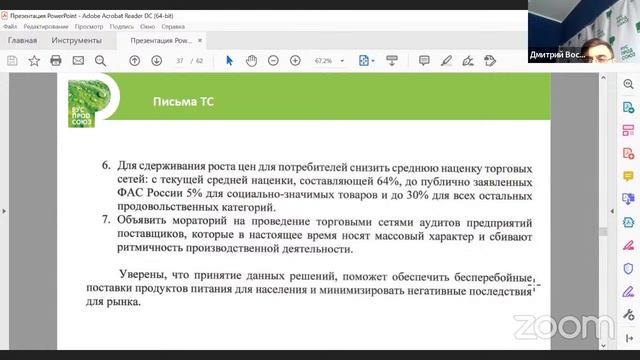Open Export PDF tool in sidebar
Image resolution: width=640 pixels, height=360 pixels.
(x=629, y=107)
